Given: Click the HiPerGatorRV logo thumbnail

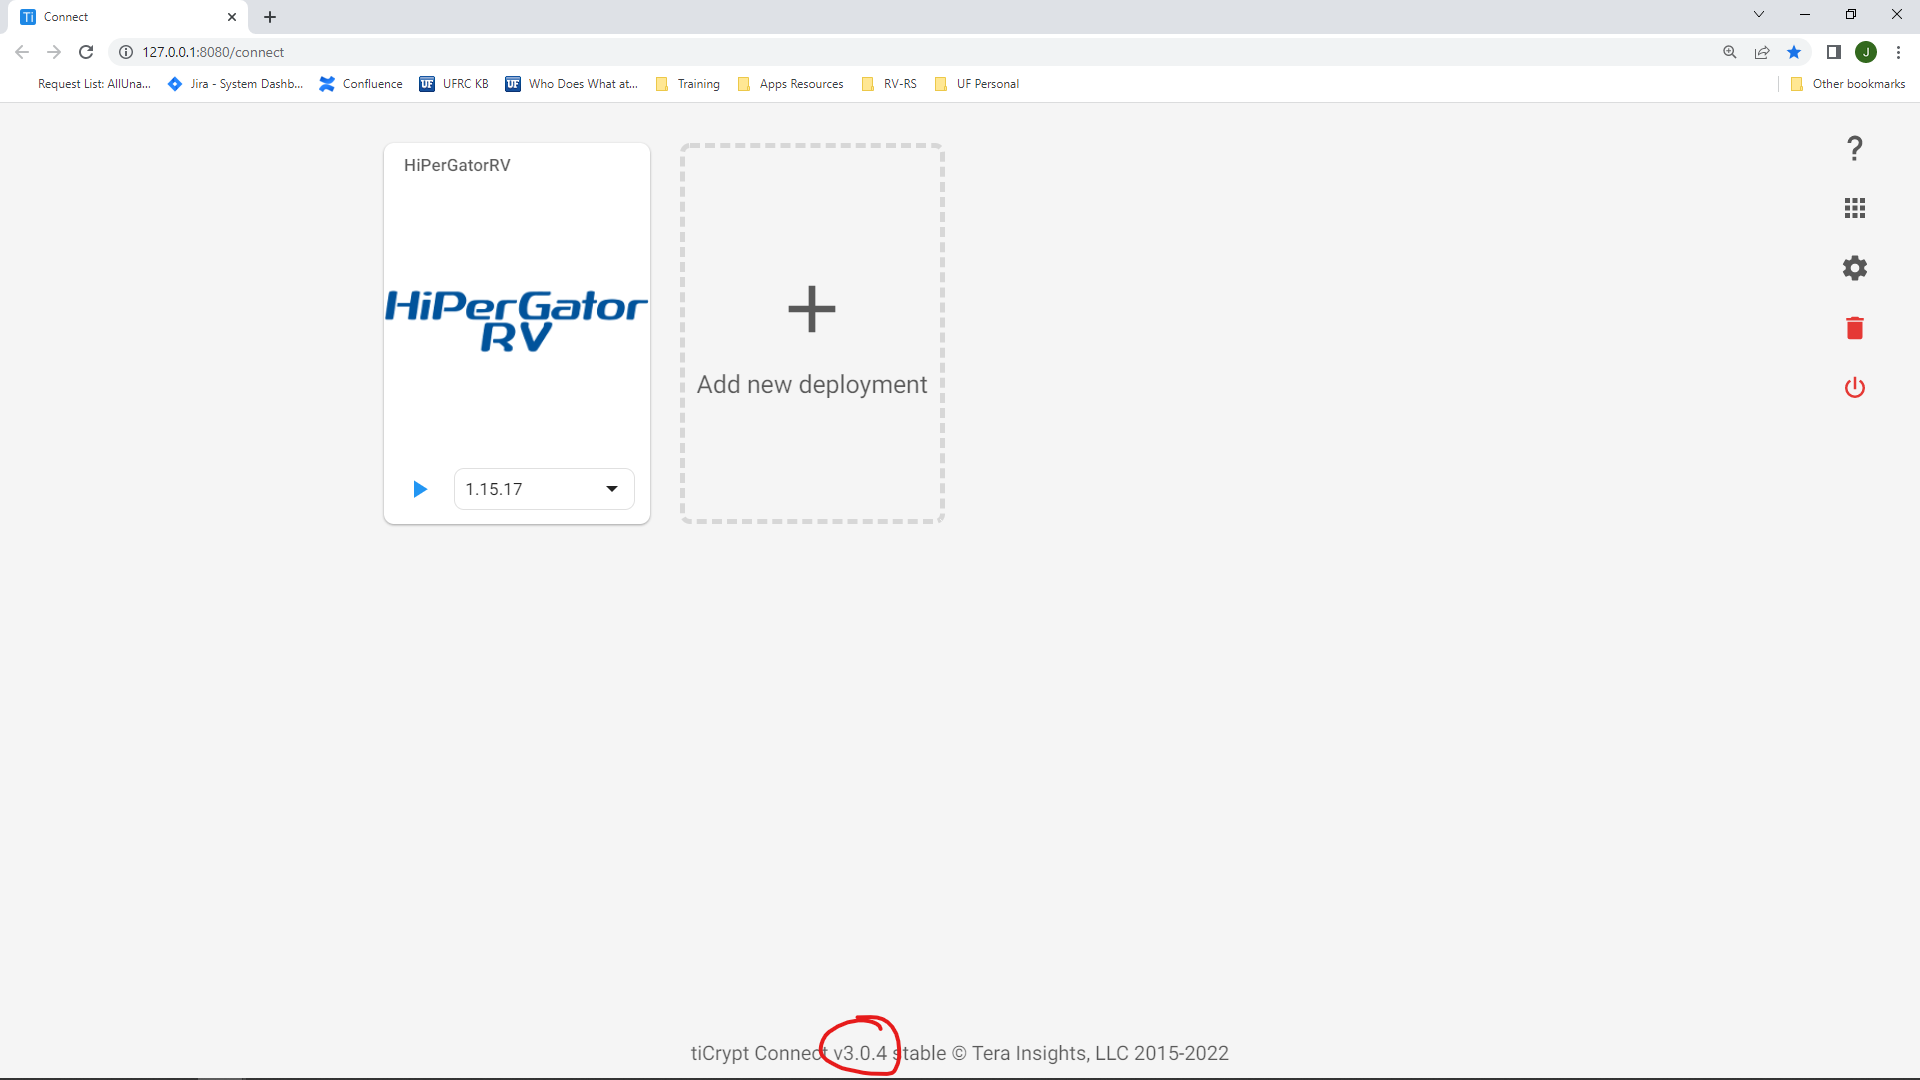Looking at the screenshot, I should click(x=516, y=320).
